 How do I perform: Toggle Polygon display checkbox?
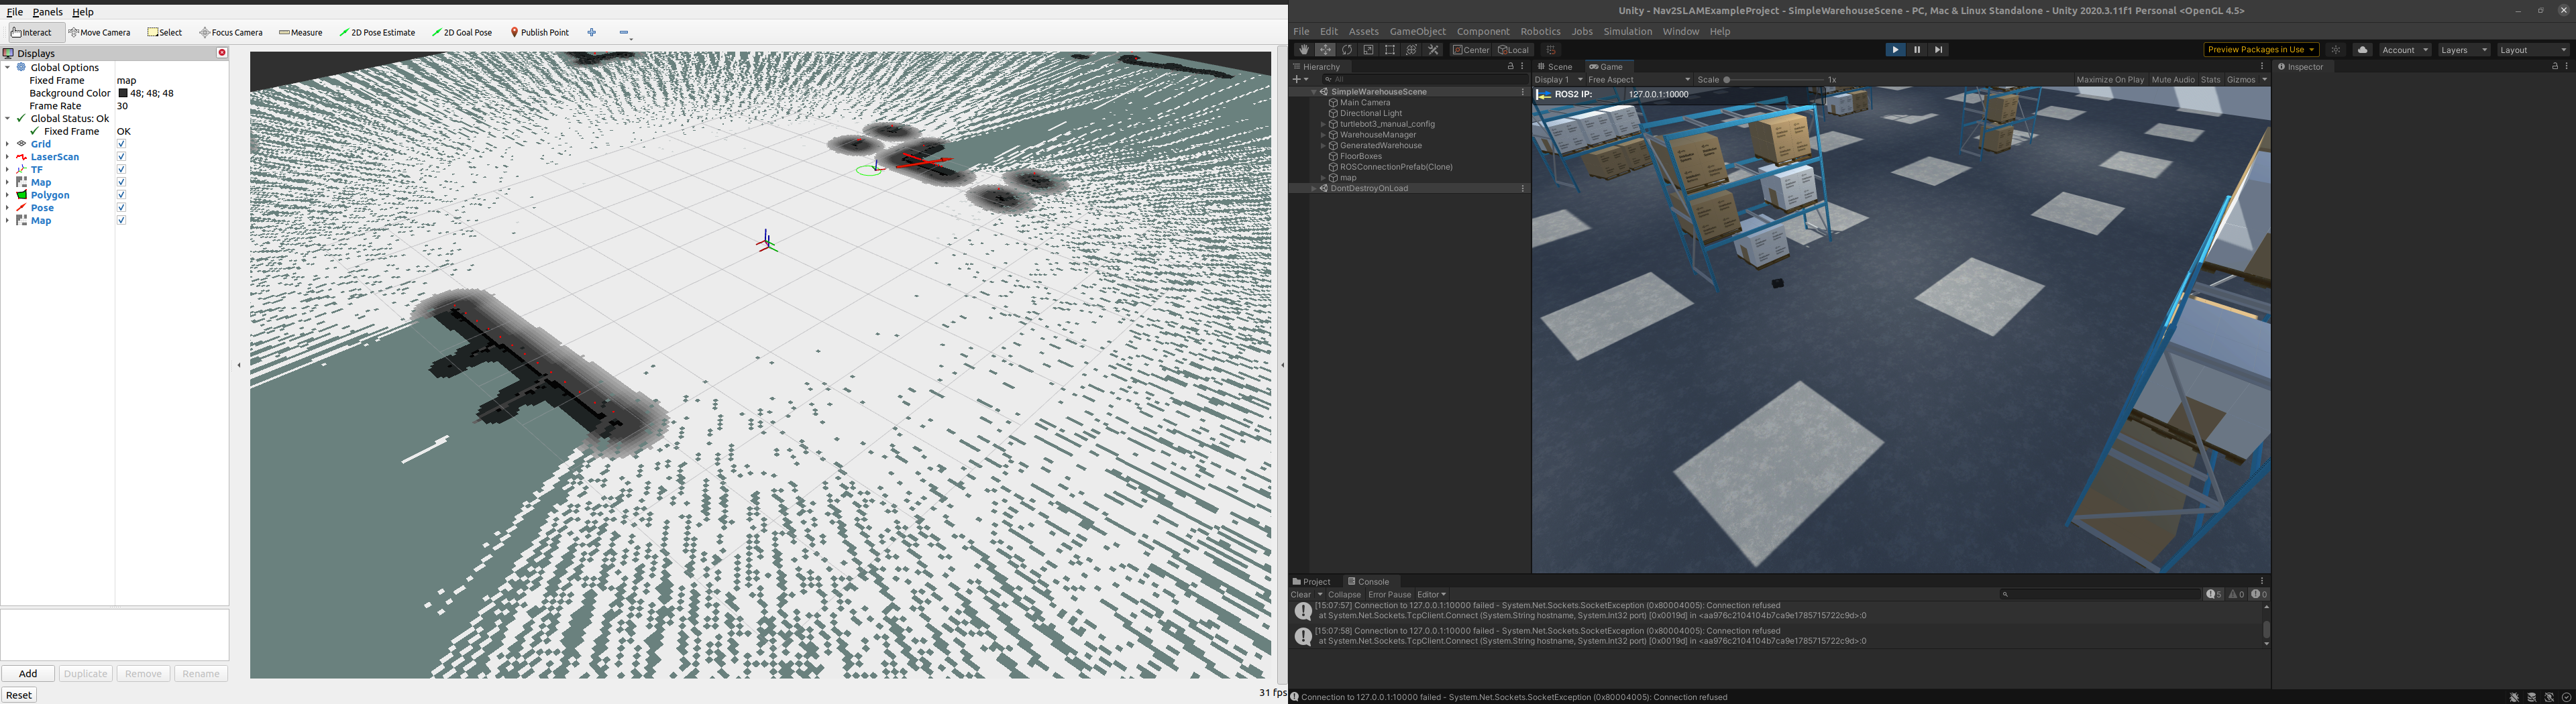(x=121, y=195)
